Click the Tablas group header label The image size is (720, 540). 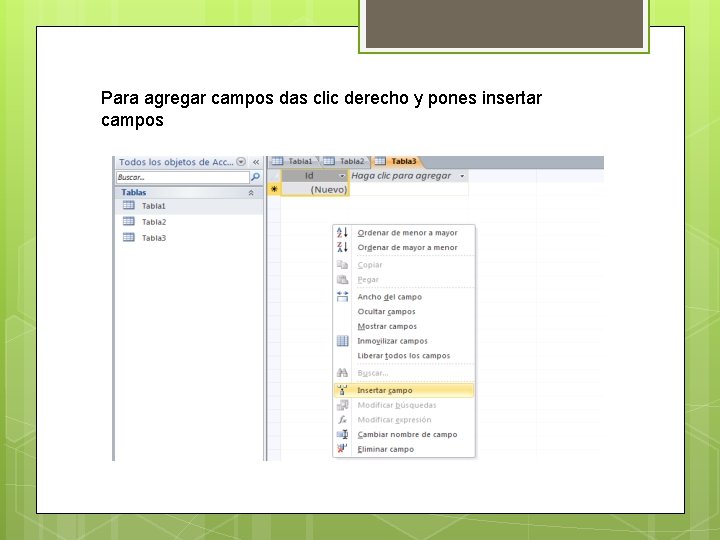(x=134, y=192)
